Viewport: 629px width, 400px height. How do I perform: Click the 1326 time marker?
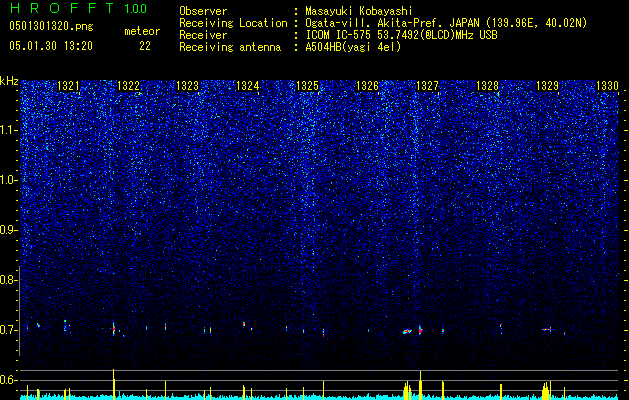coord(367,86)
